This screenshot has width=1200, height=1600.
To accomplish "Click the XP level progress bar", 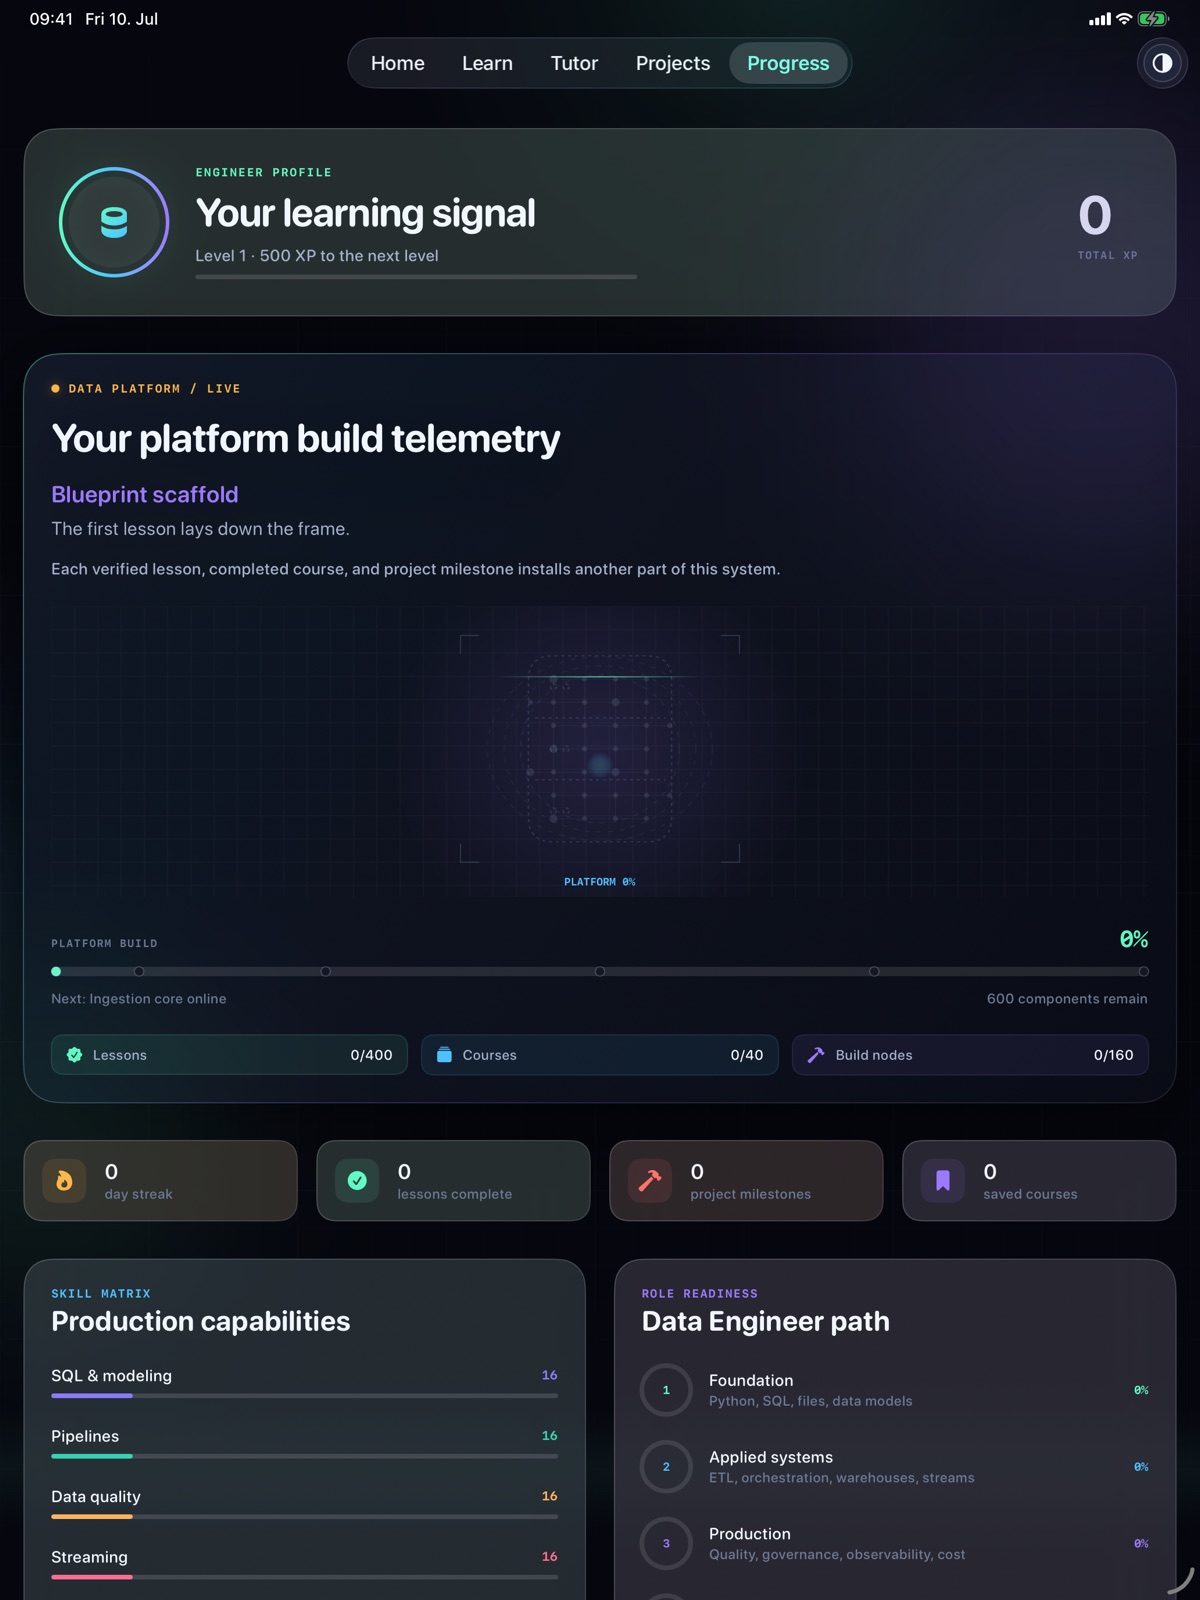I will coord(416,277).
